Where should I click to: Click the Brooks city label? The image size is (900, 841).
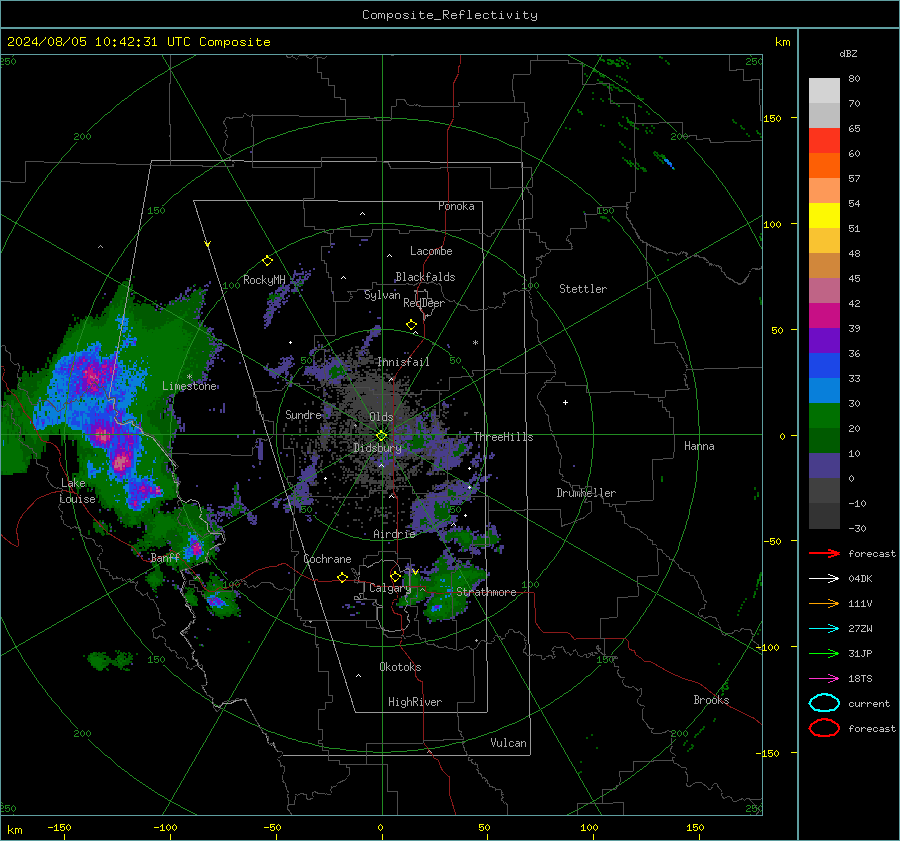click(711, 700)
